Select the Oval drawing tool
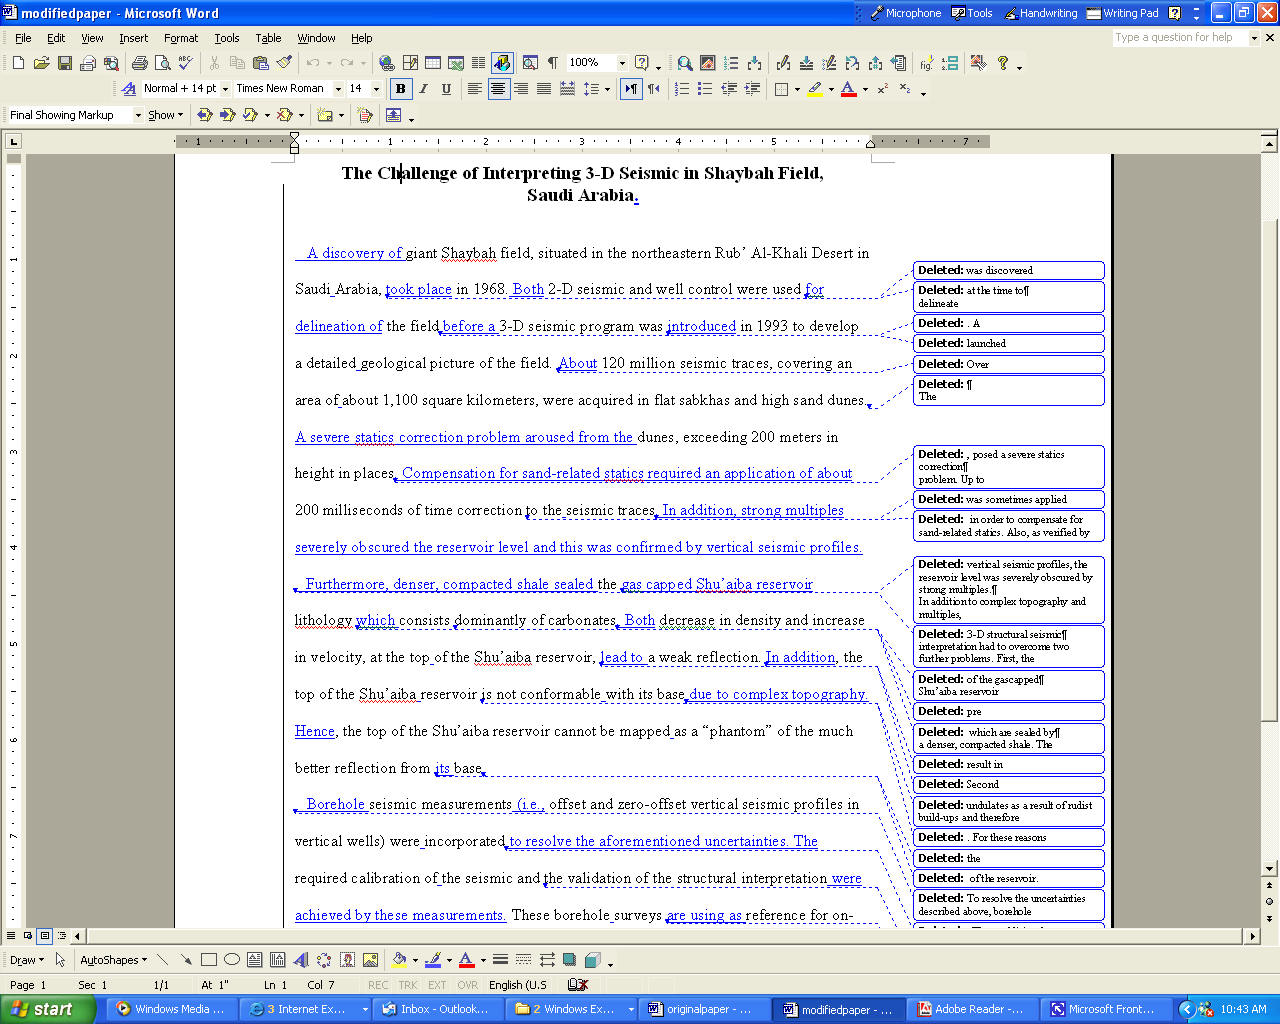The image size is (1280, 1024). (232, 960)
